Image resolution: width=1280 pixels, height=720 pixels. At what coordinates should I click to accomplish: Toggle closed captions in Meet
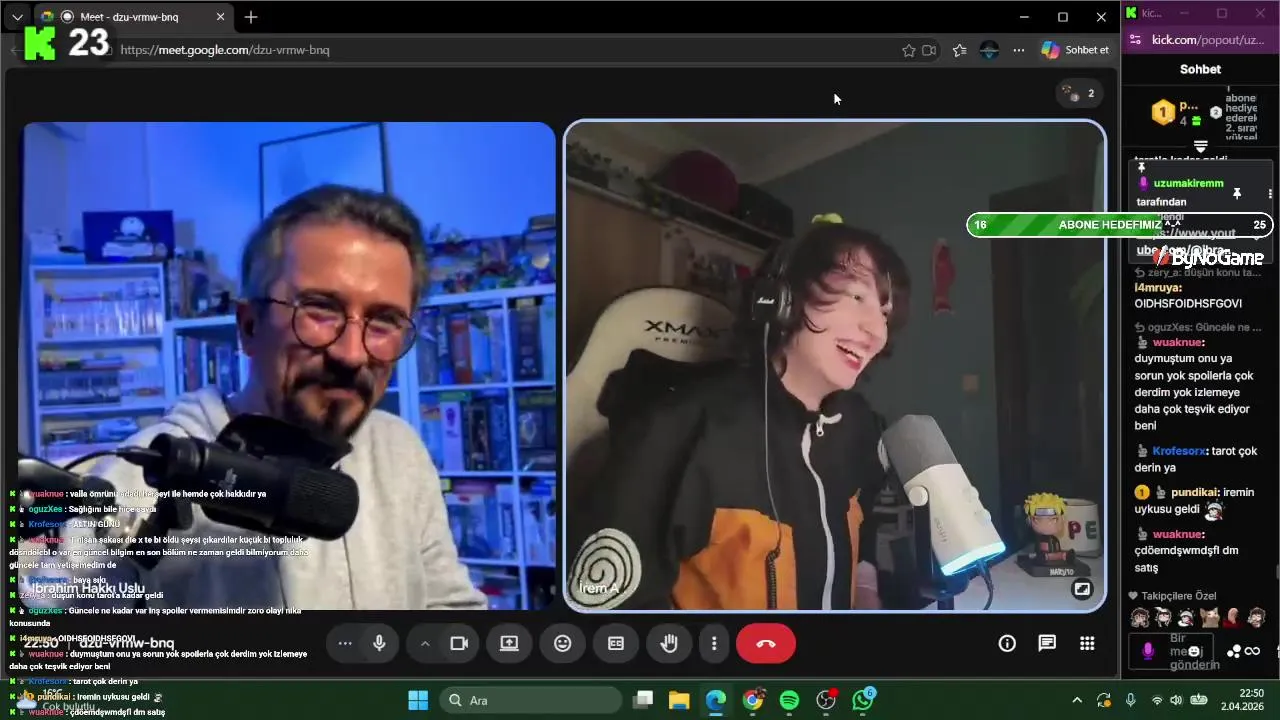click(x=616, y=643)
